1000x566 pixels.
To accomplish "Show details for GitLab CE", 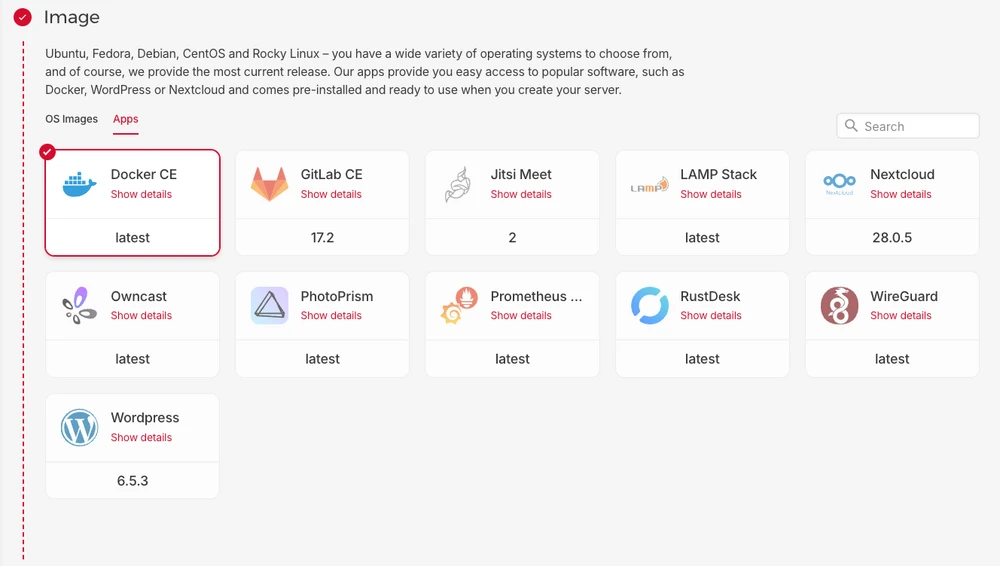I will coord(331,195).
